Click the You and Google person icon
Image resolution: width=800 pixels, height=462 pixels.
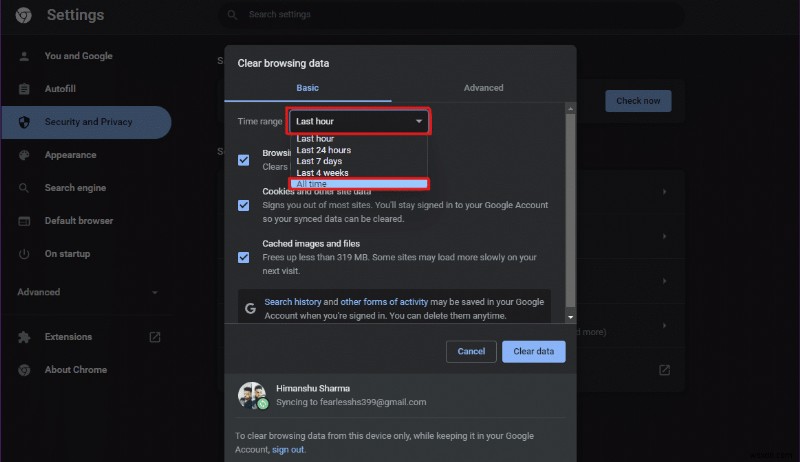[x=24, y=56]
